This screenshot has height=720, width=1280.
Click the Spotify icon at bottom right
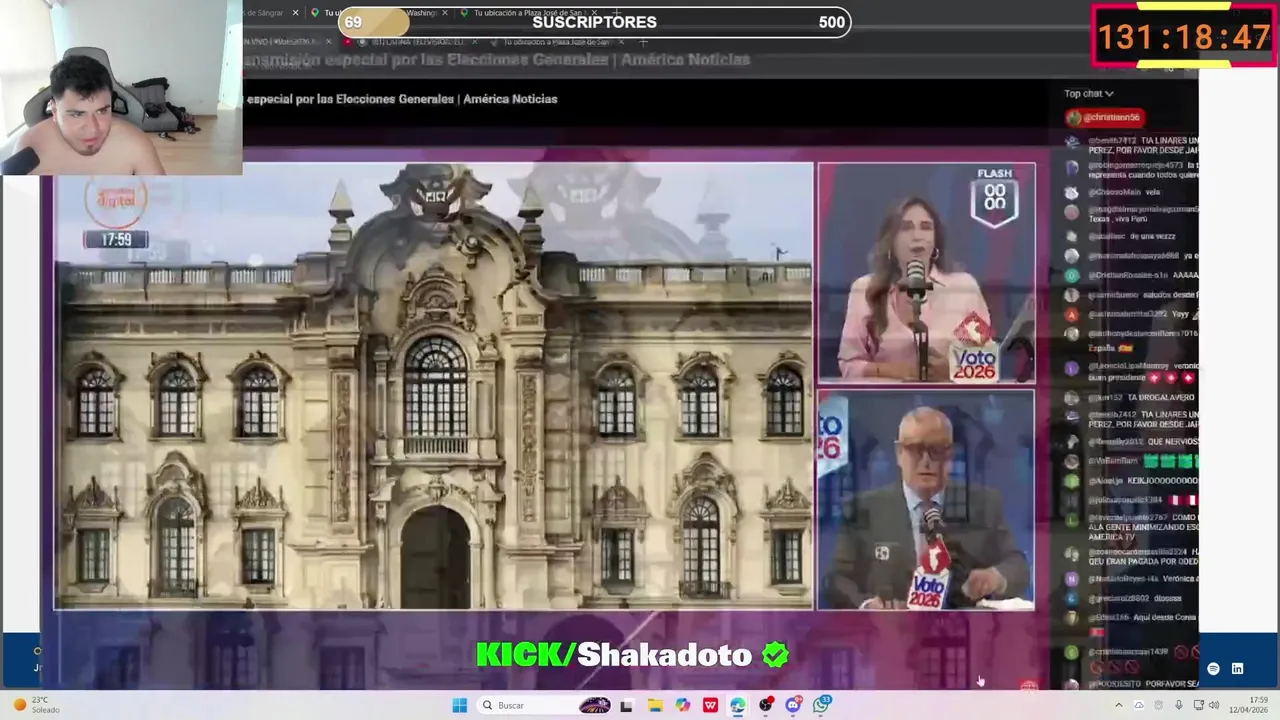tap(1213, 668)
